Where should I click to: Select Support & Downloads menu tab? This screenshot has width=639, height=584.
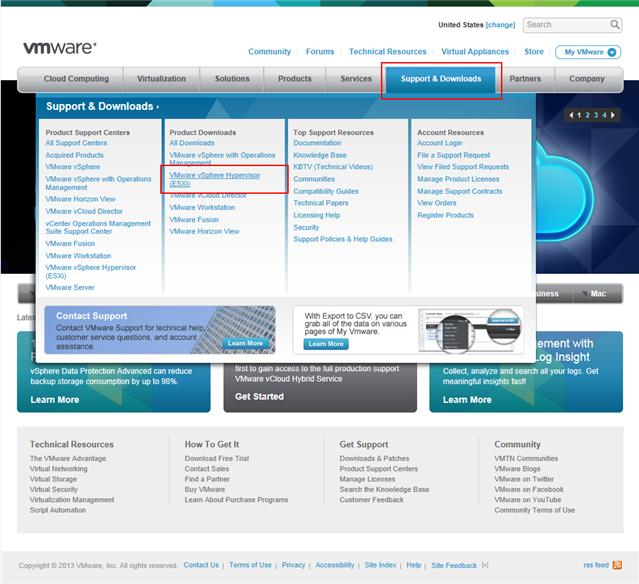441,79
